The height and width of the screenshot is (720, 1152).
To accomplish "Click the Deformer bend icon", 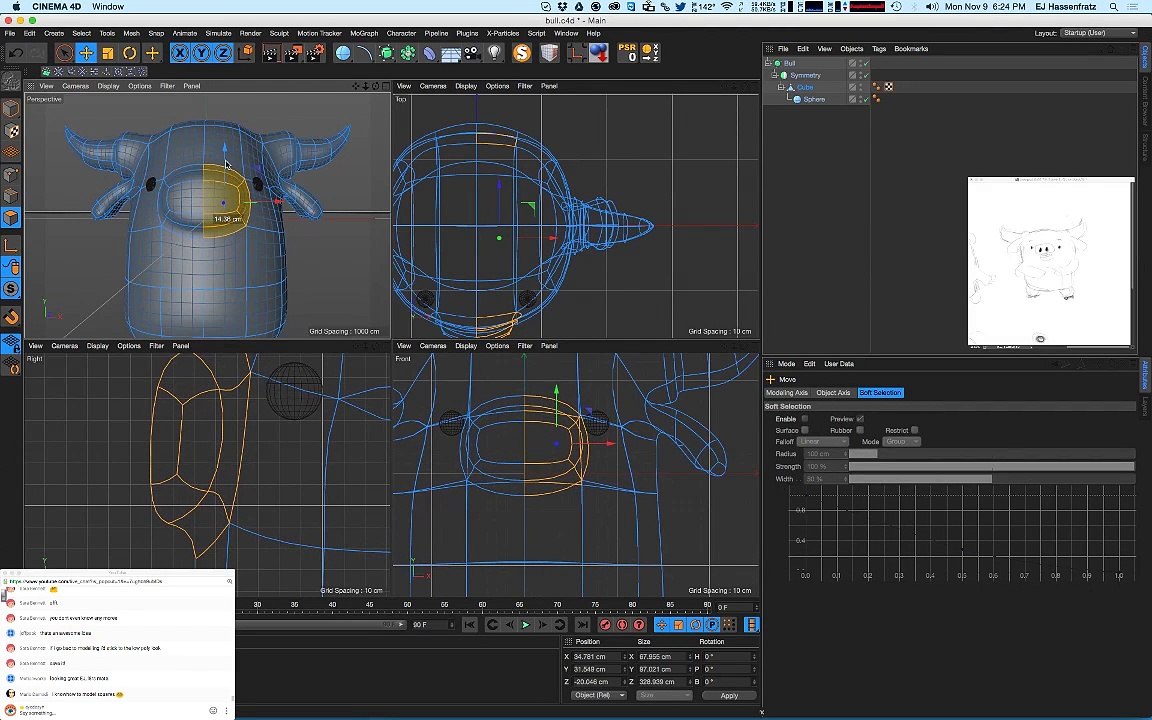I will pos(429,53).
